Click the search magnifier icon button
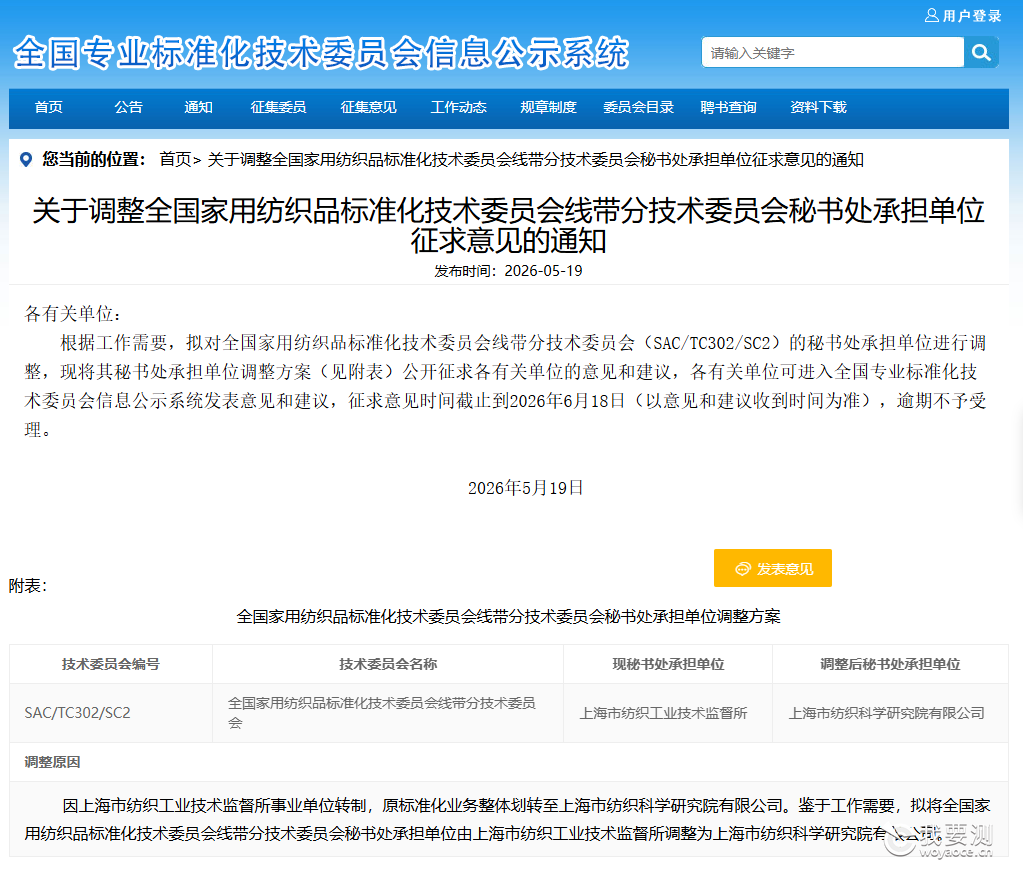 pyautogui.click(x=981, y=52)
